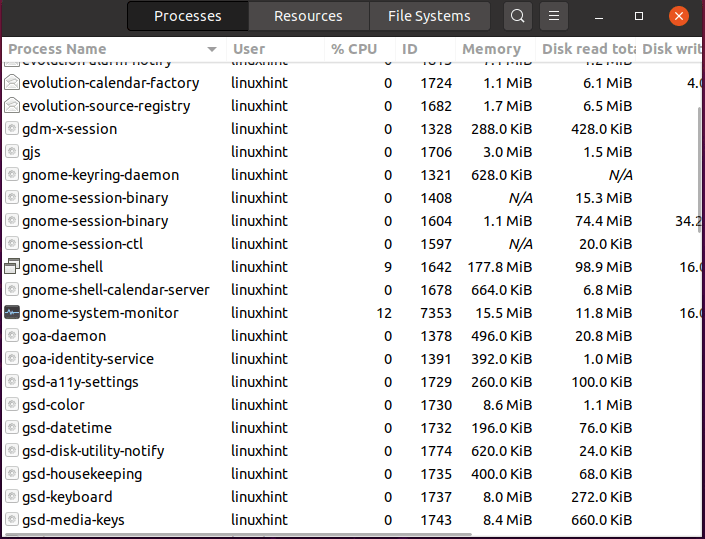
Task: Select the evolution-calendar-factory process name
Action: point(111,83)
